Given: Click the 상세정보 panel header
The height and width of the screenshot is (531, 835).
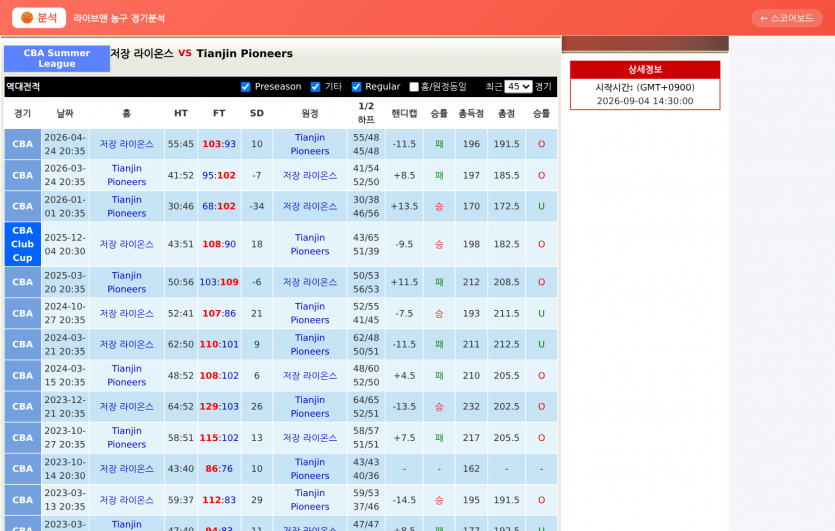Looking at the screenshot, I should 645,69.
